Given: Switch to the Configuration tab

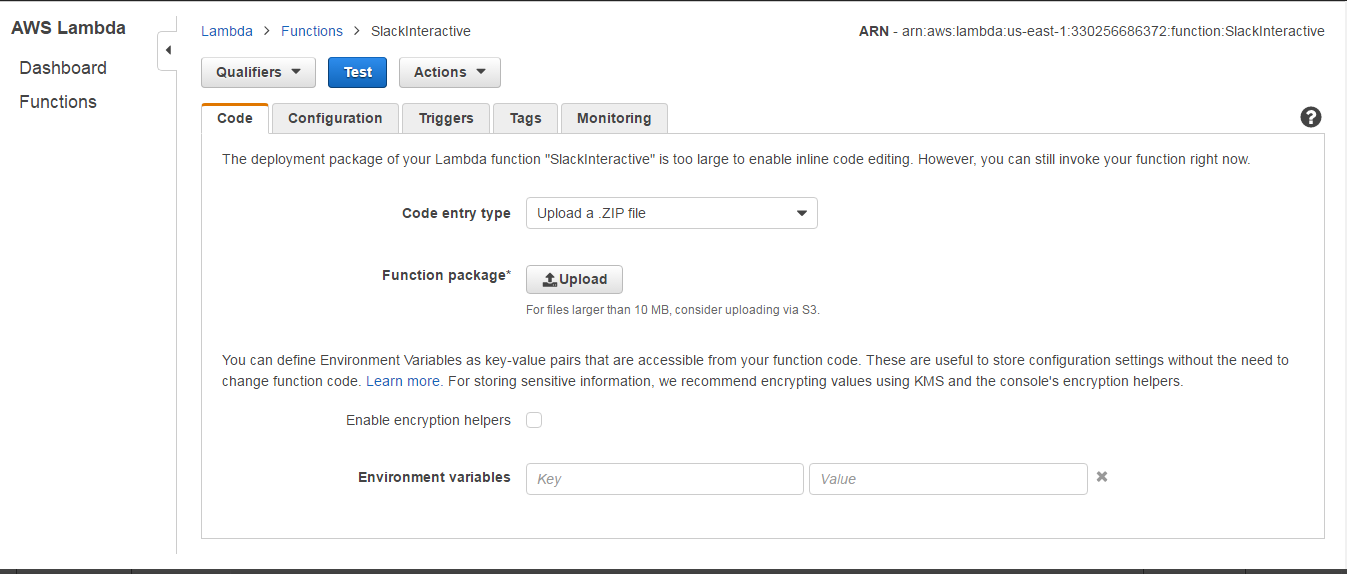Looking at the screenshot, I should coord(335,118).
